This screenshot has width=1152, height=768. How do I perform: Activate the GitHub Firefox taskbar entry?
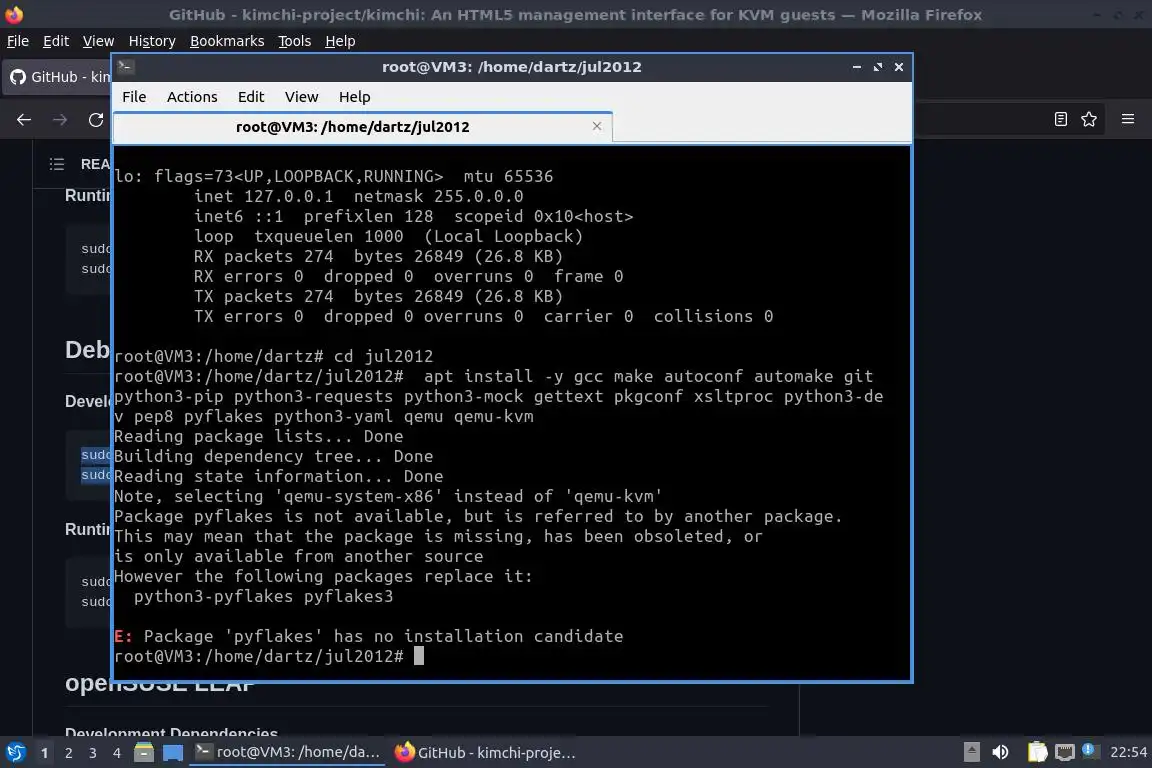pos(485,752)
